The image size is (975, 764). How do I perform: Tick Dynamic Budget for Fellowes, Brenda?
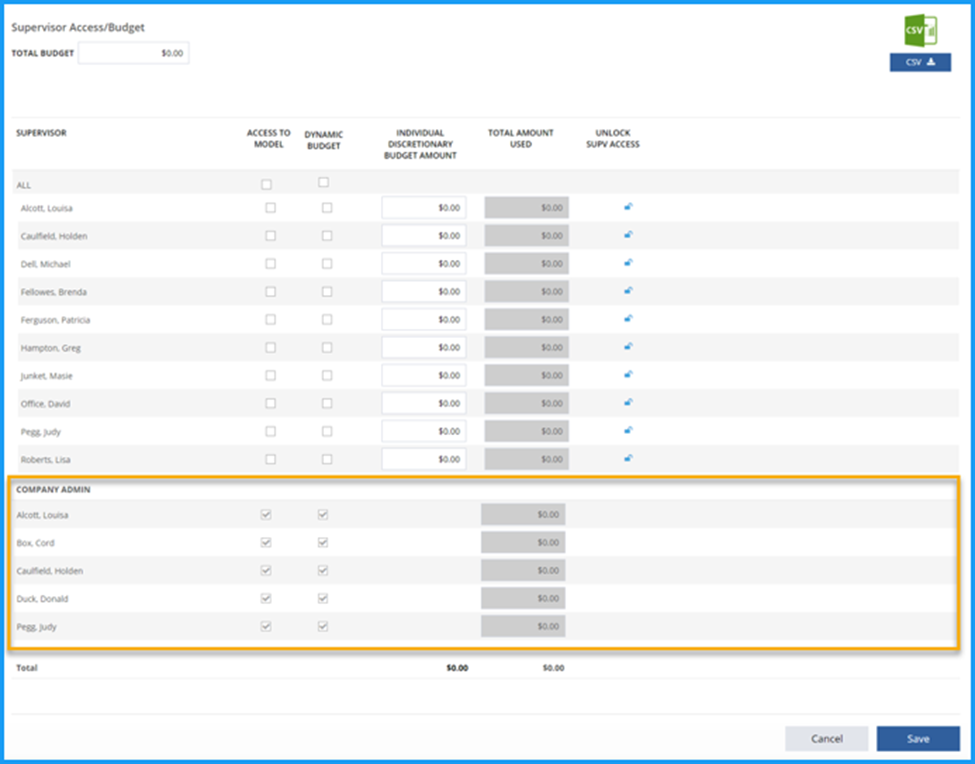[327, 292]
